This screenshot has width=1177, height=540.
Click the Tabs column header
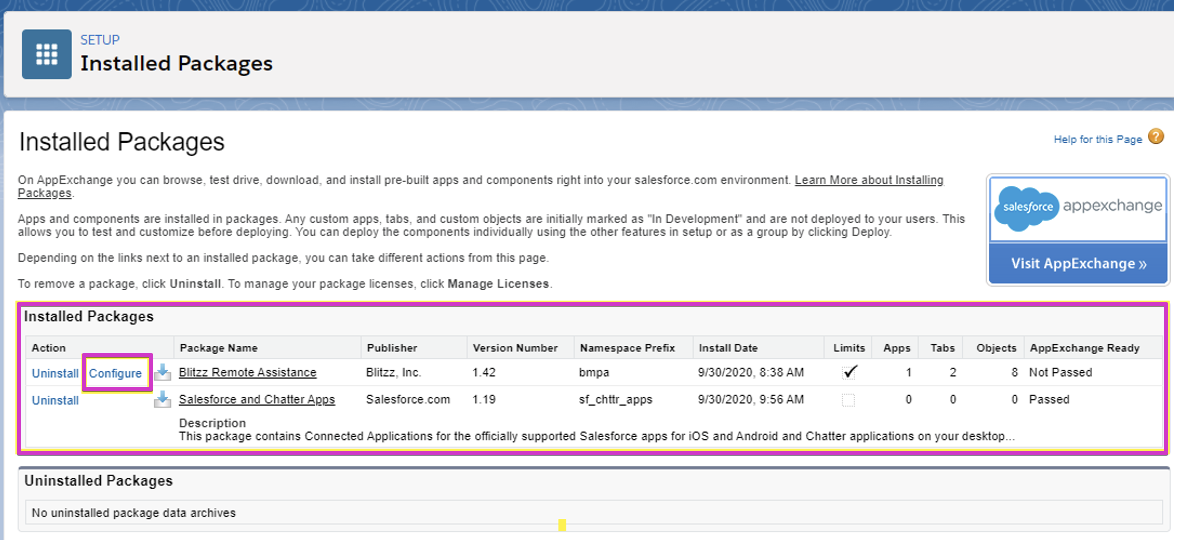pos(943,348)
